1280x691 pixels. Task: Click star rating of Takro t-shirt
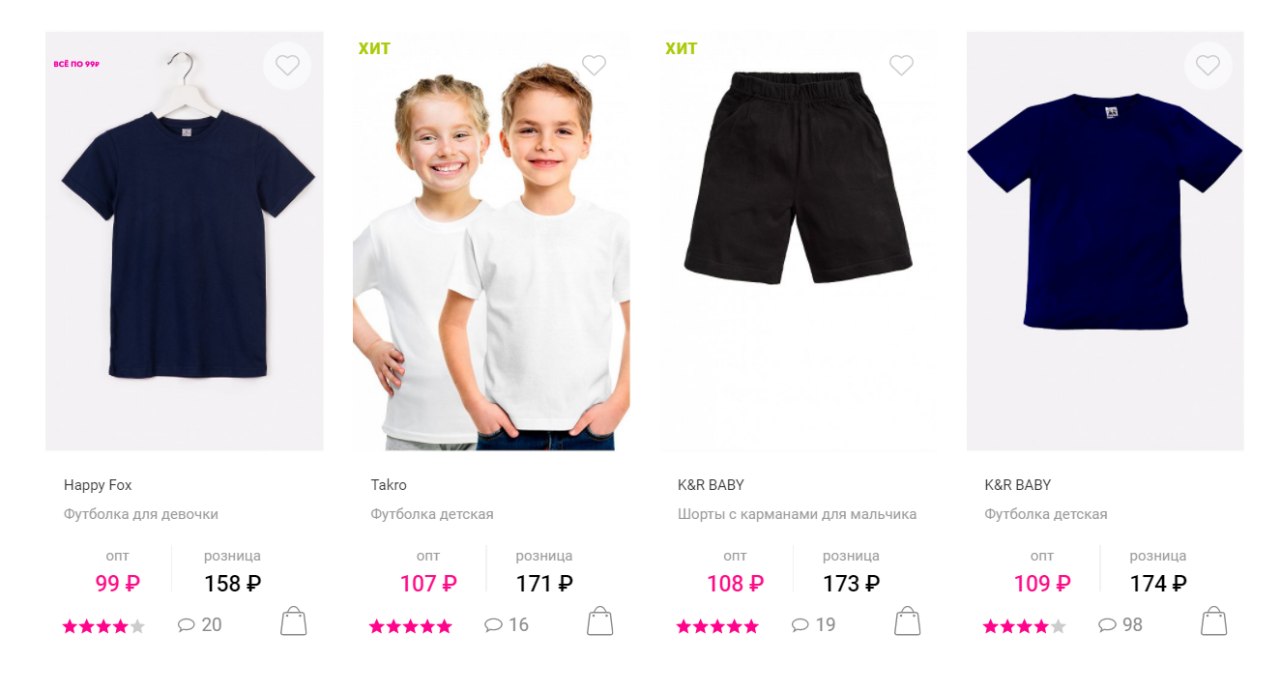point(411,627)
